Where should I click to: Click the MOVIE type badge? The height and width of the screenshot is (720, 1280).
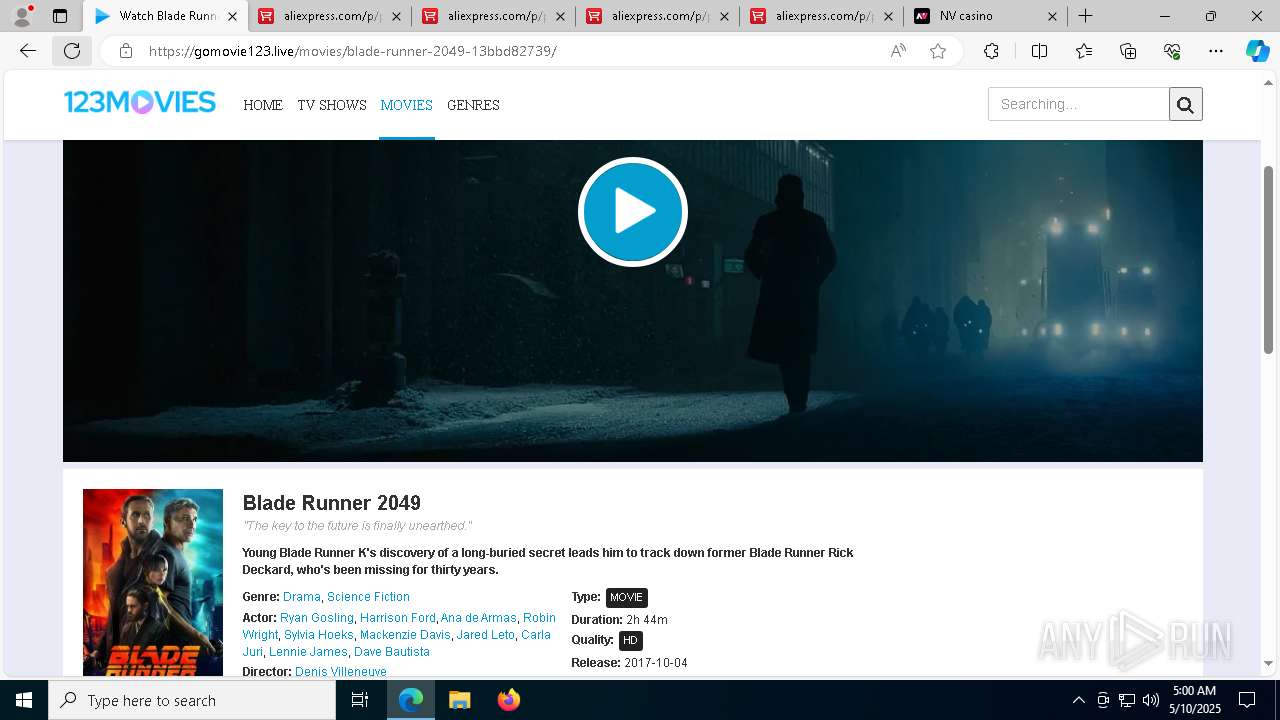627,598
